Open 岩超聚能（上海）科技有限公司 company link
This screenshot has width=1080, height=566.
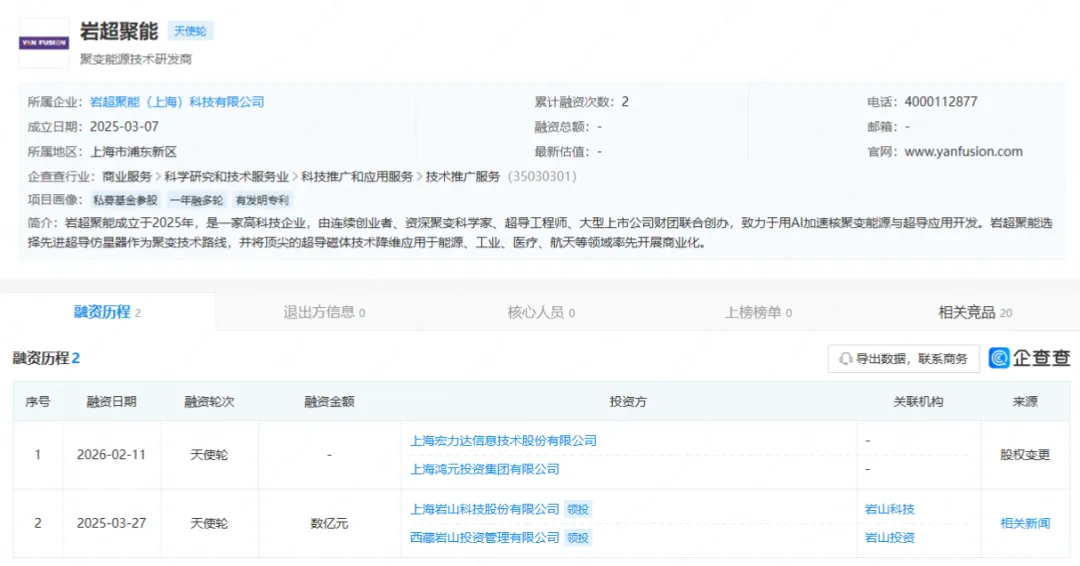(x=177, y=102)
